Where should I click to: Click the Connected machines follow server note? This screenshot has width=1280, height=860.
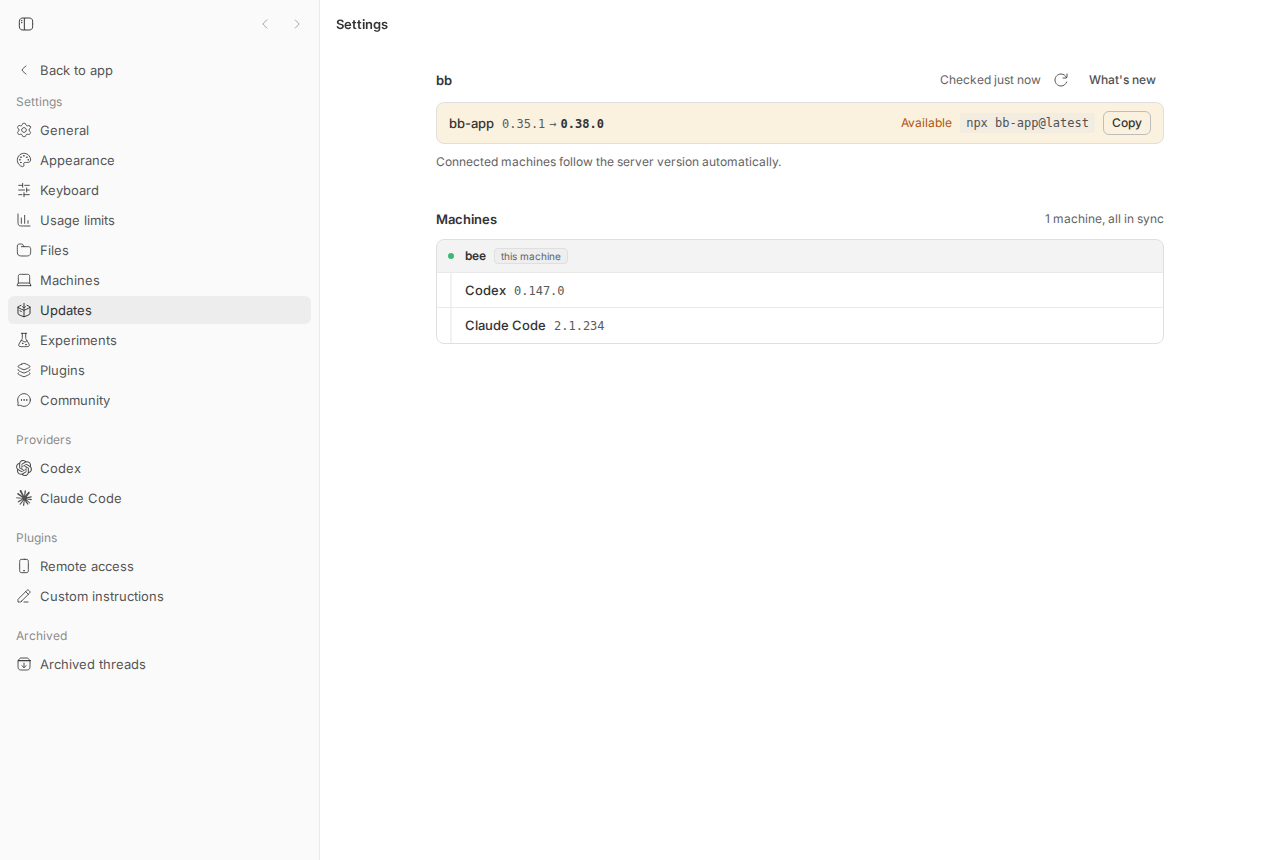(608, 162)
